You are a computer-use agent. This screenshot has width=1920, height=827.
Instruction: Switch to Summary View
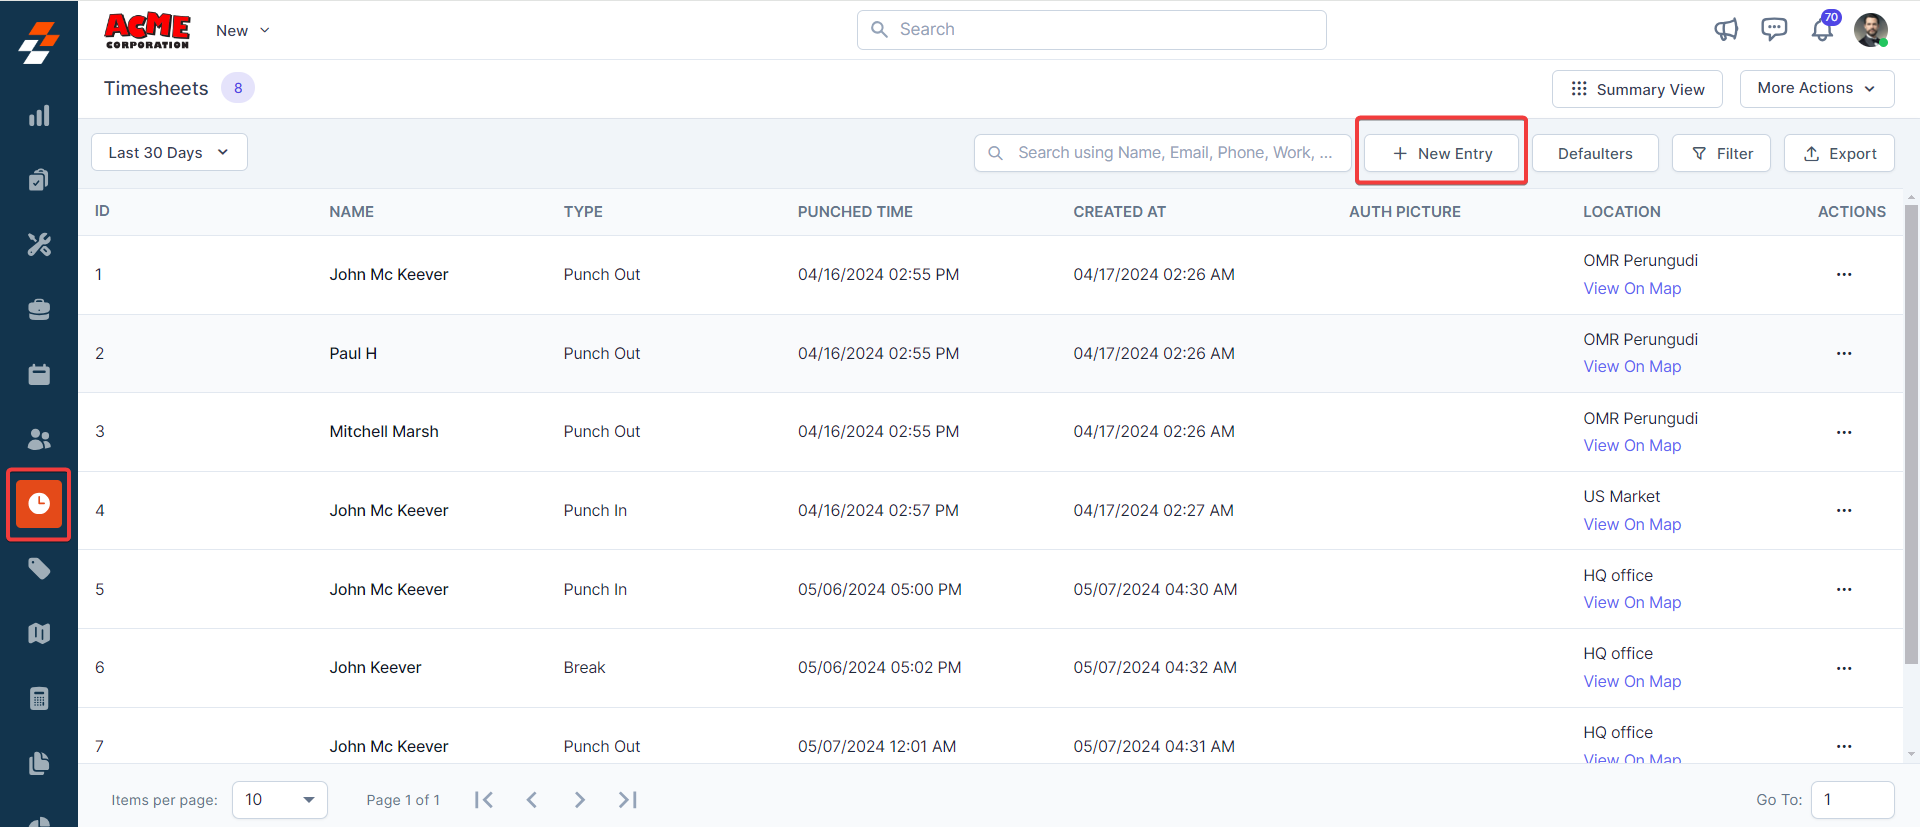[1637, 89]
